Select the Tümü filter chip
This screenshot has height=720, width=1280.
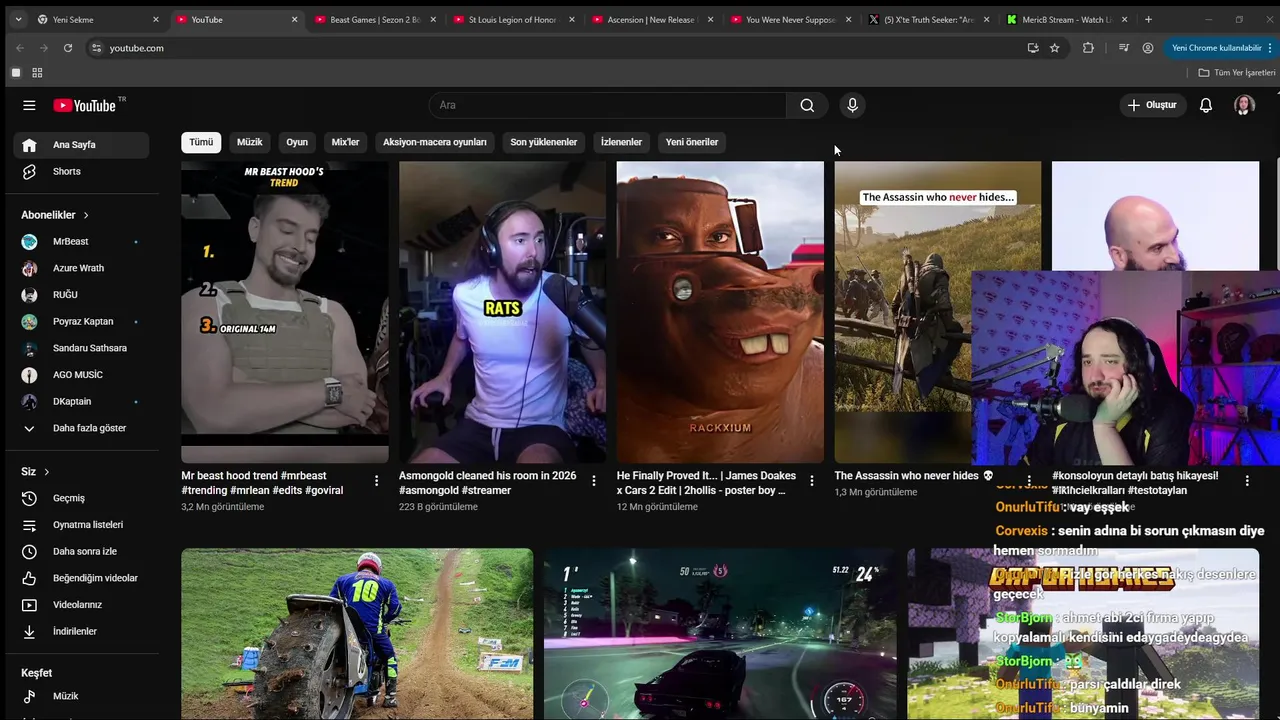pos(201,142)
